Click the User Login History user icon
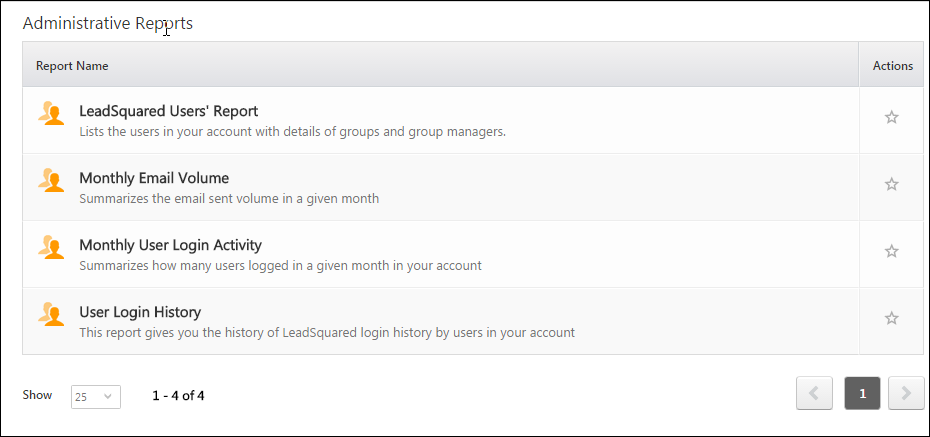Image resolution: width=930 pixels, height=437 pixels. 50,314
